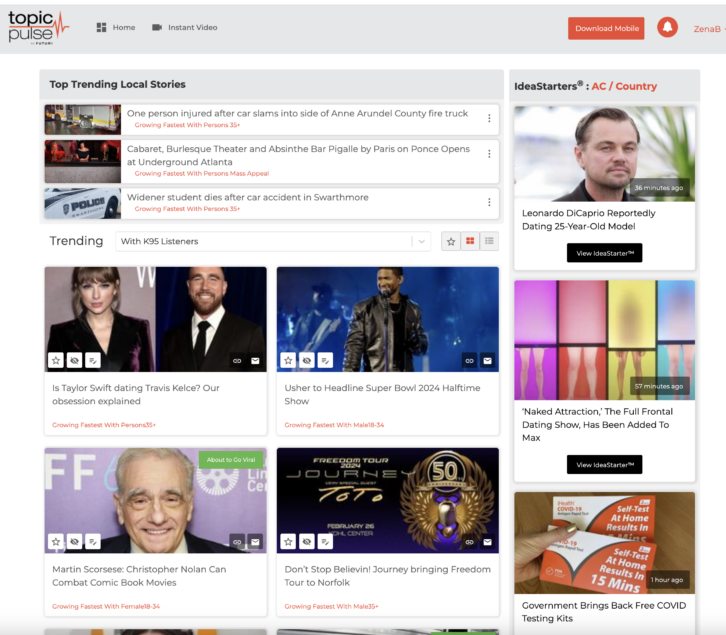Image resolution: width=726 pixels, height=635 pixels.
Task: Click Growing Fastest With Male18-34 label
Action: 334,425
